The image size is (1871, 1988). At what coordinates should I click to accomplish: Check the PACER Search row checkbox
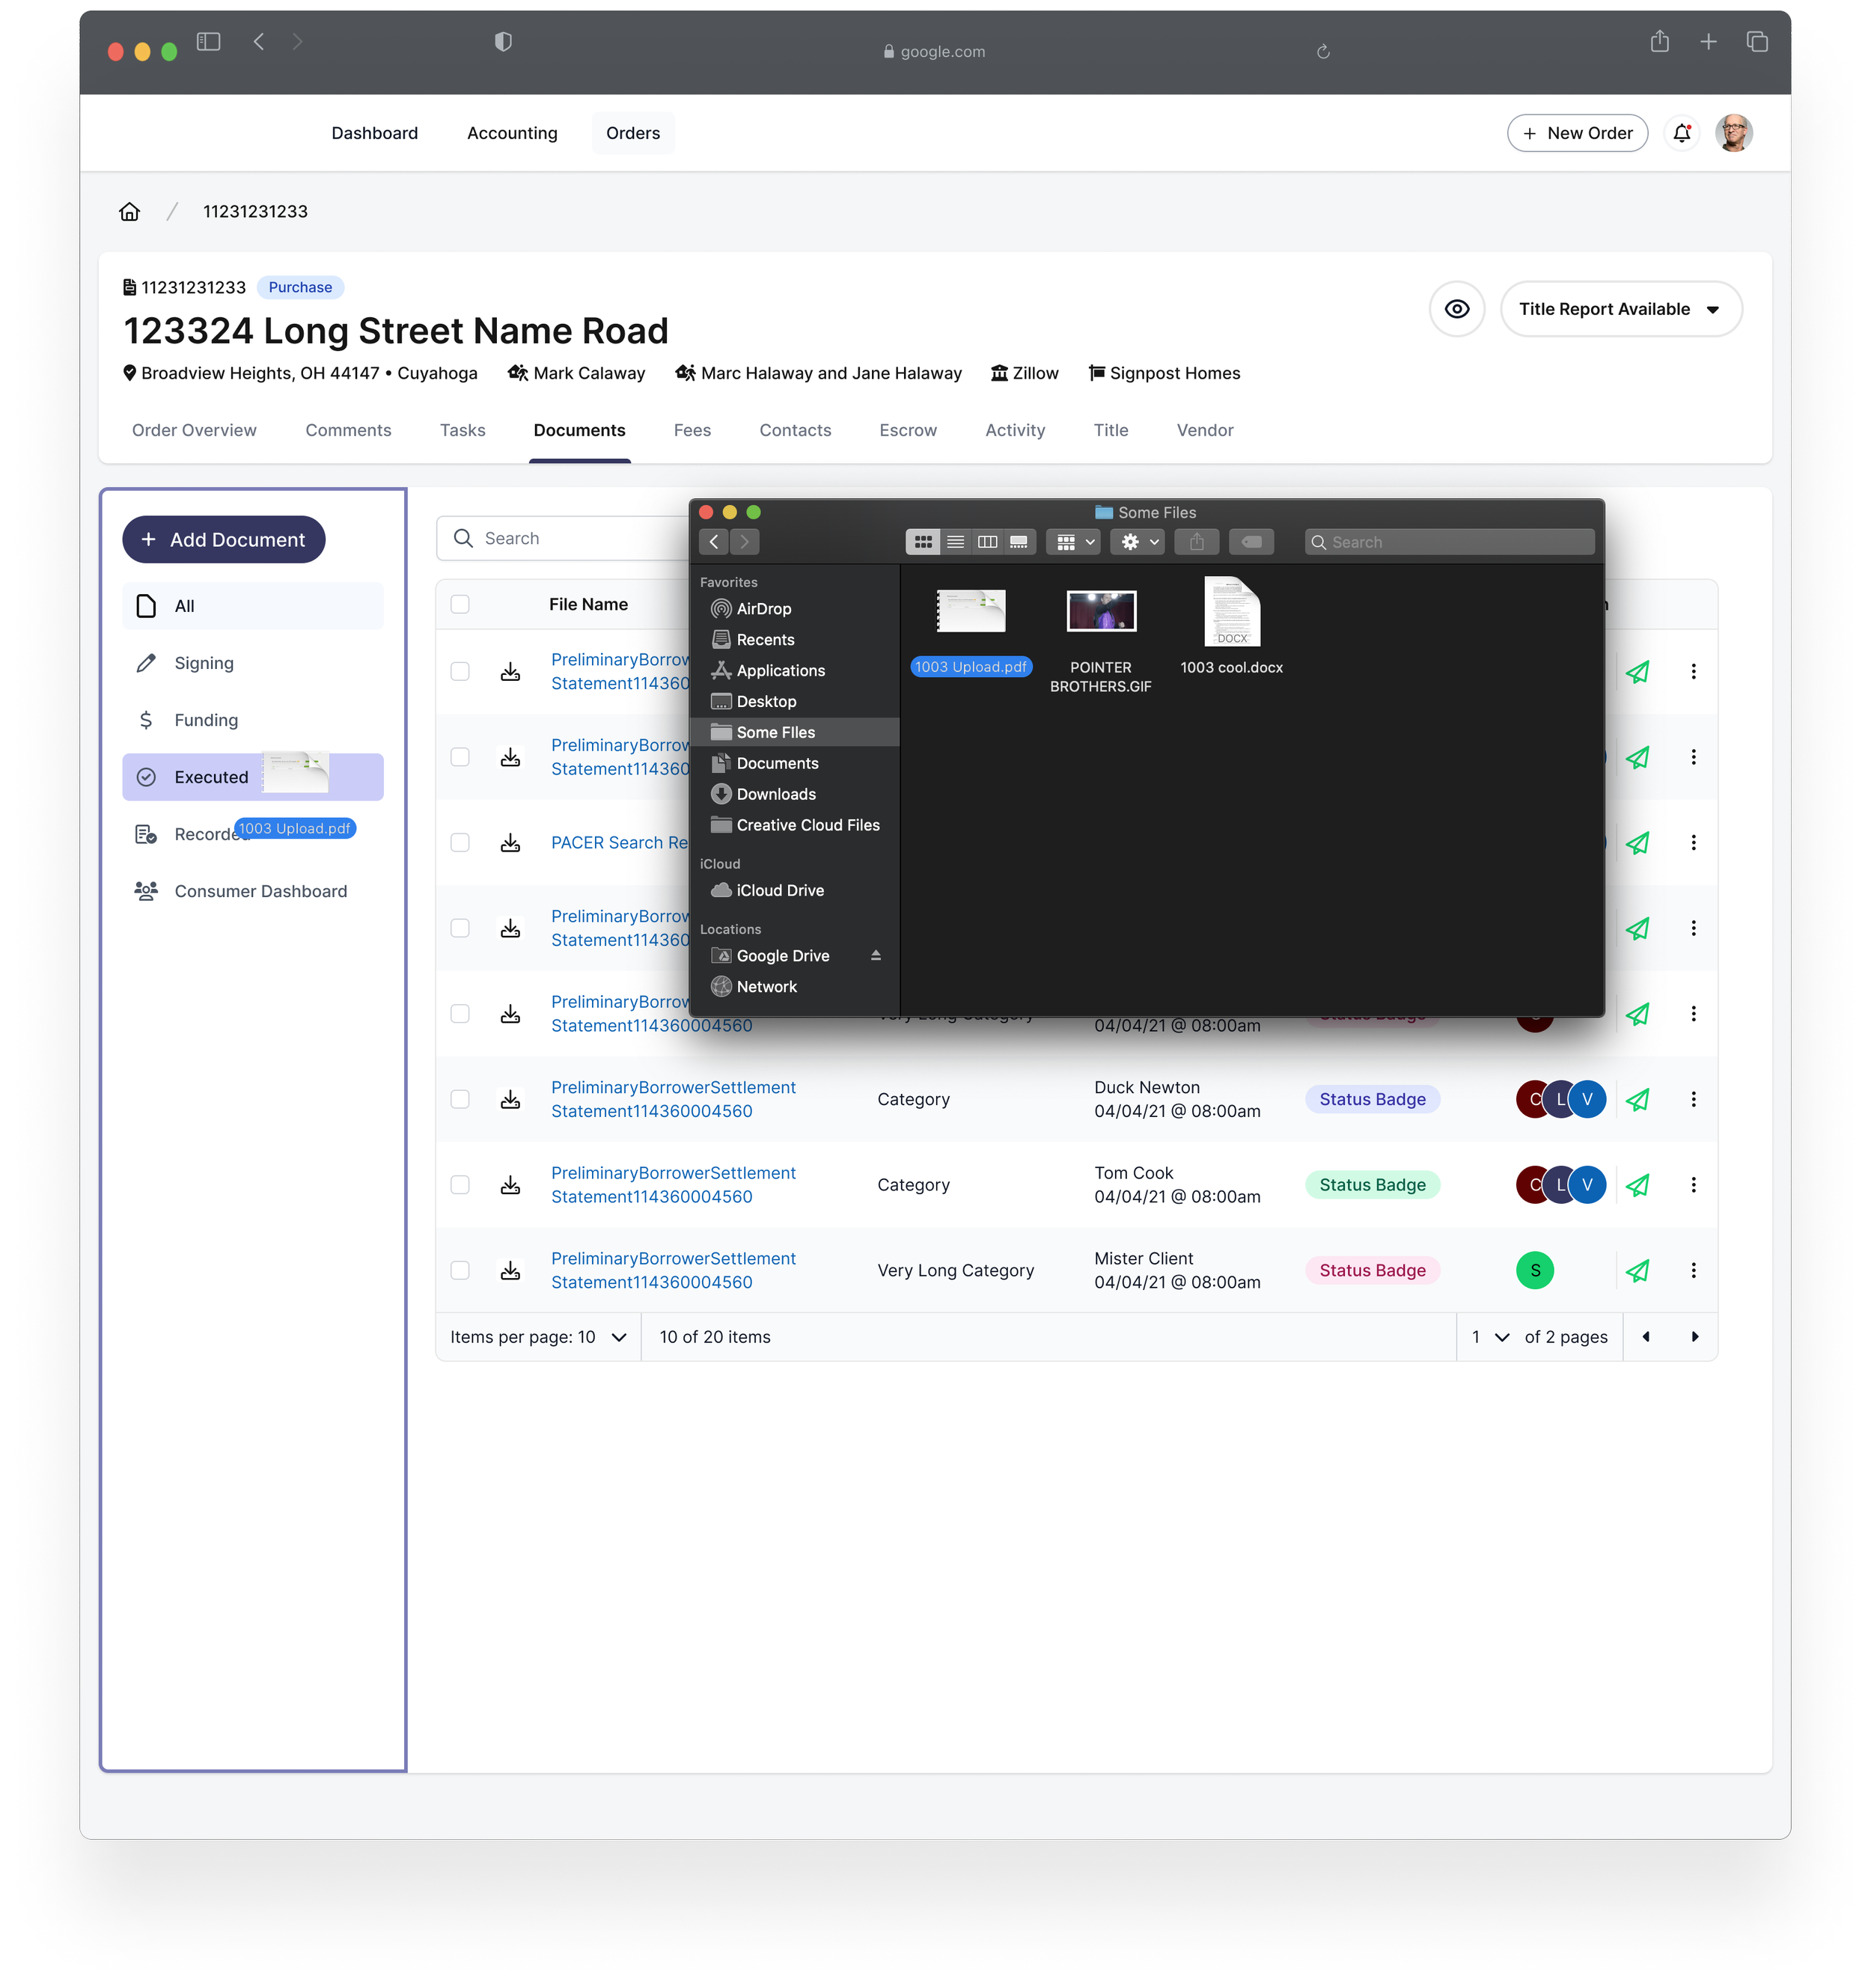click(460, 843)
